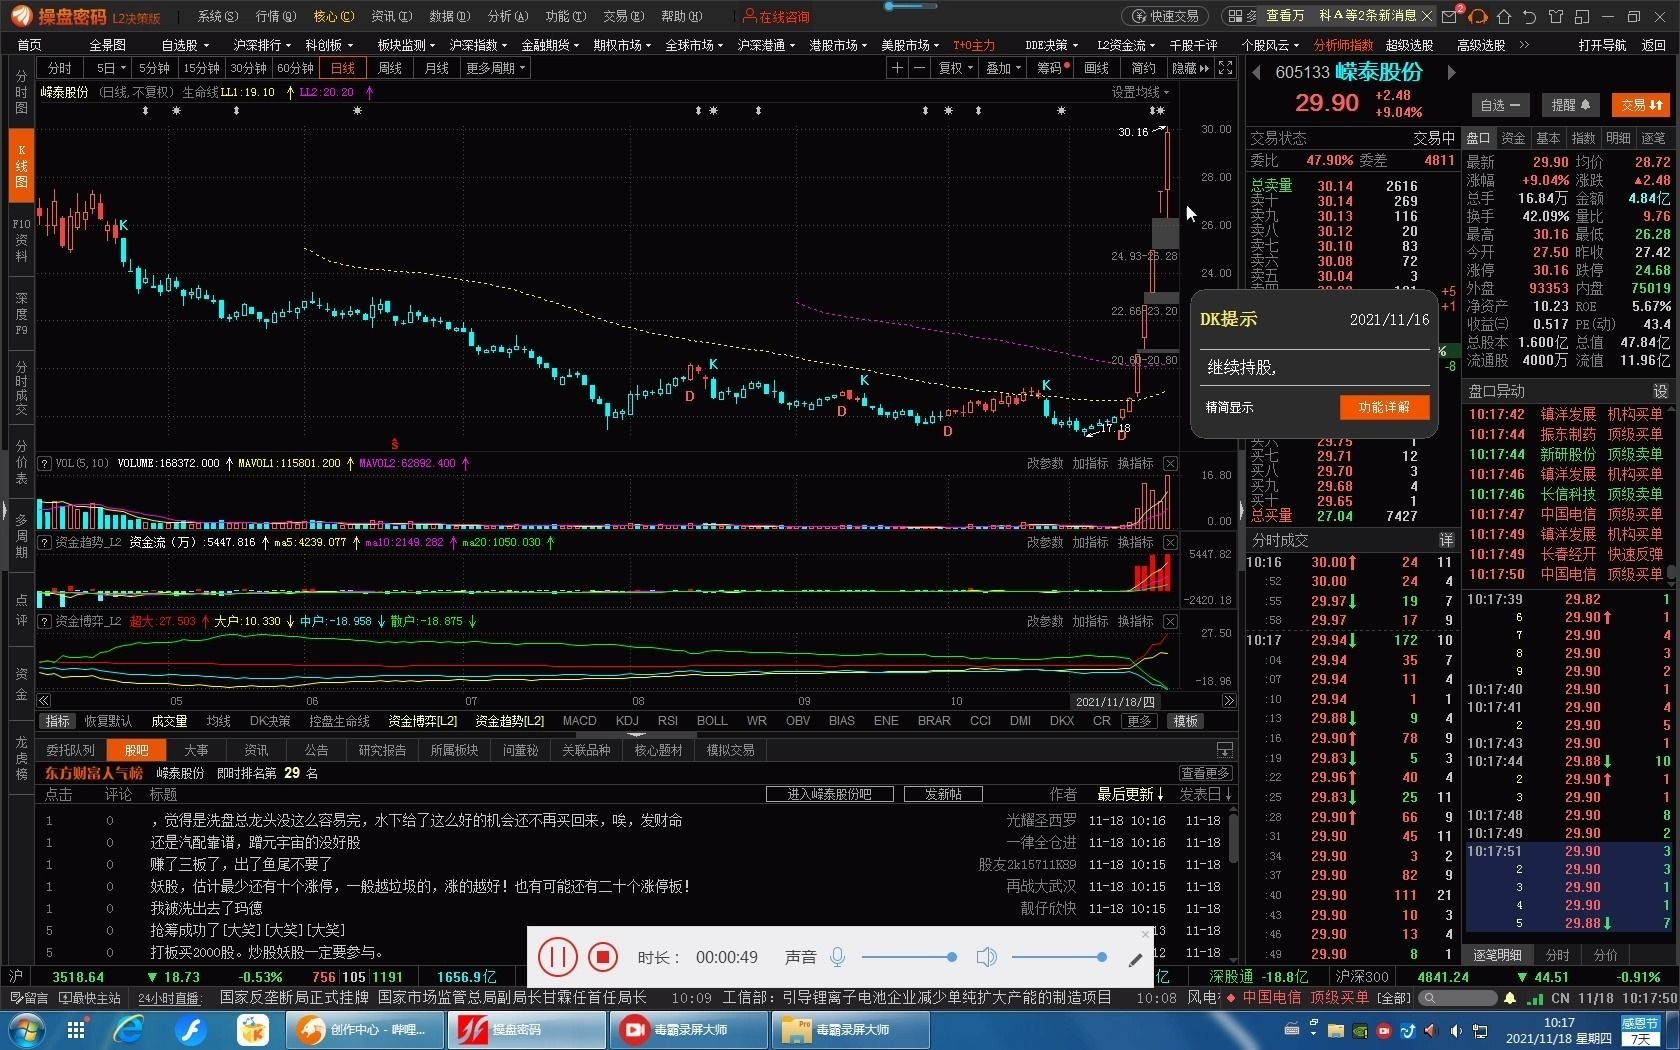Viewport: 1680px width, 1050px height.
Task: Expand the 沪深排行 dropdown
Action: pos(262,45)
